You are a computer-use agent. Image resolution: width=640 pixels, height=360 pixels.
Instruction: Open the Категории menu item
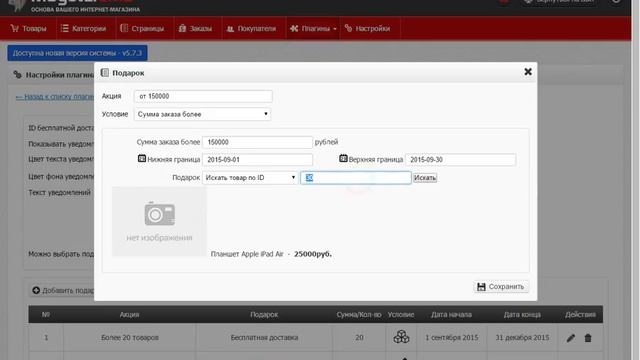(x=84, y=28)
